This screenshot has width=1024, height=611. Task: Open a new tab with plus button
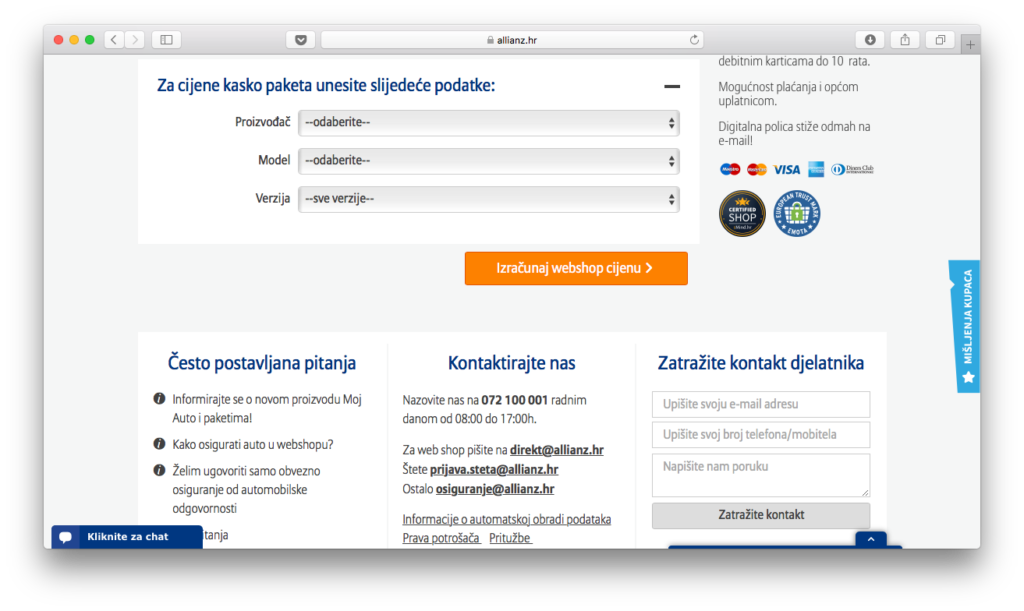(x=970, y=45)
